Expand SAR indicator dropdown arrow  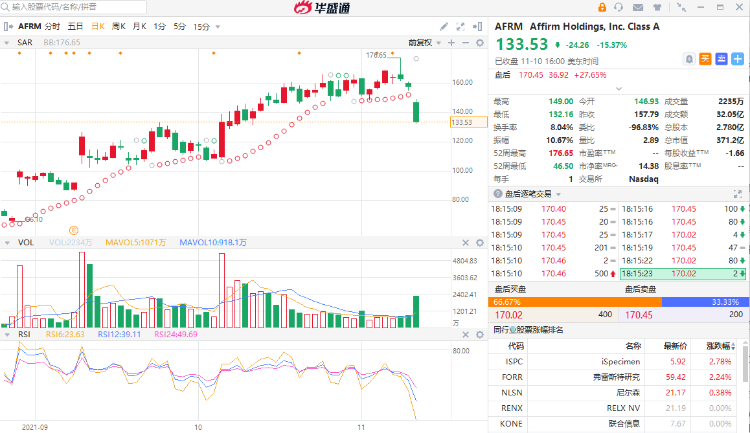point(7,43)
